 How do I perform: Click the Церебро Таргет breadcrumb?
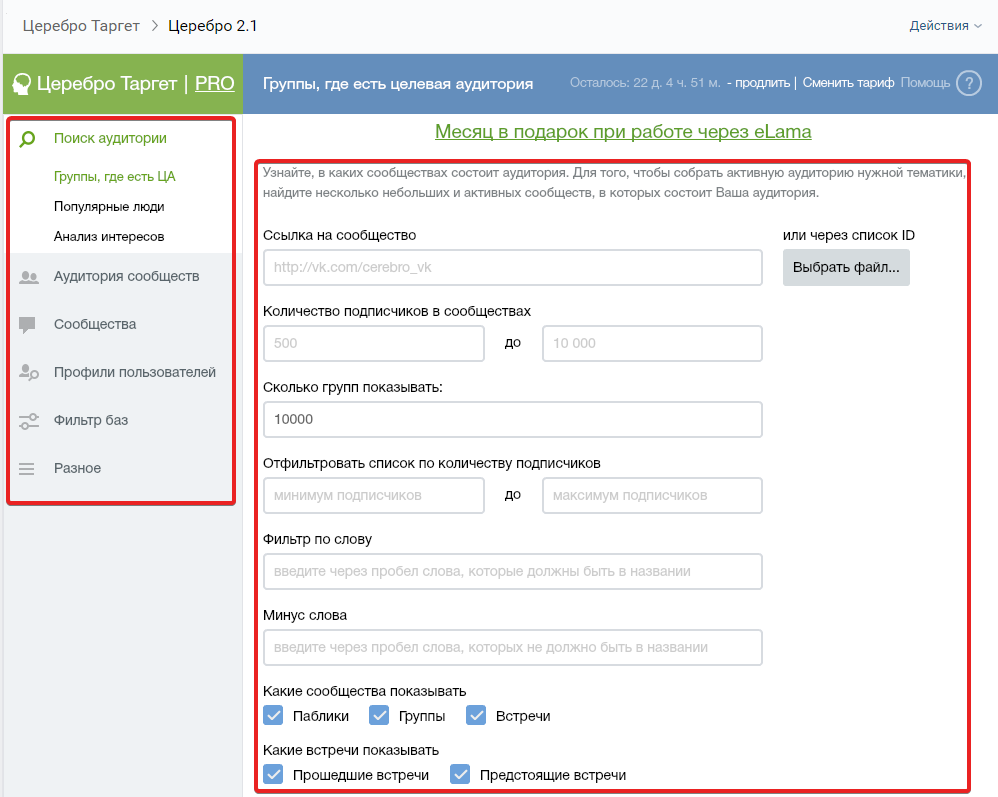click(81, 26)
